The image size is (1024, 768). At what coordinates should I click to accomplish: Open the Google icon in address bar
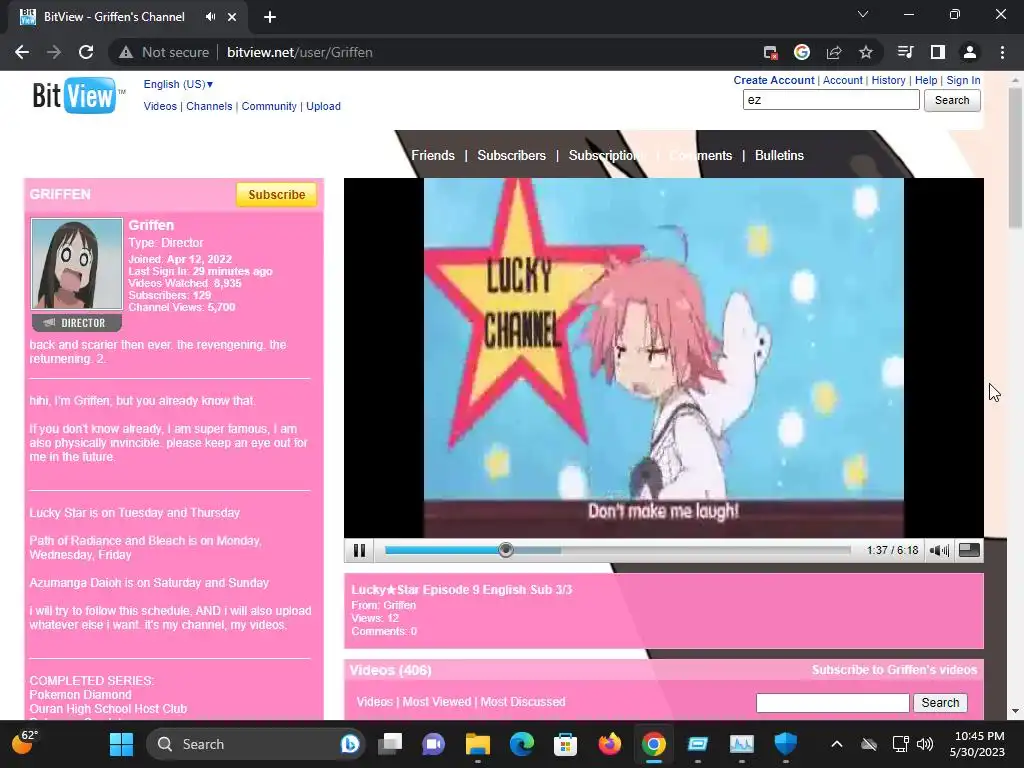(x=802, y=52)
